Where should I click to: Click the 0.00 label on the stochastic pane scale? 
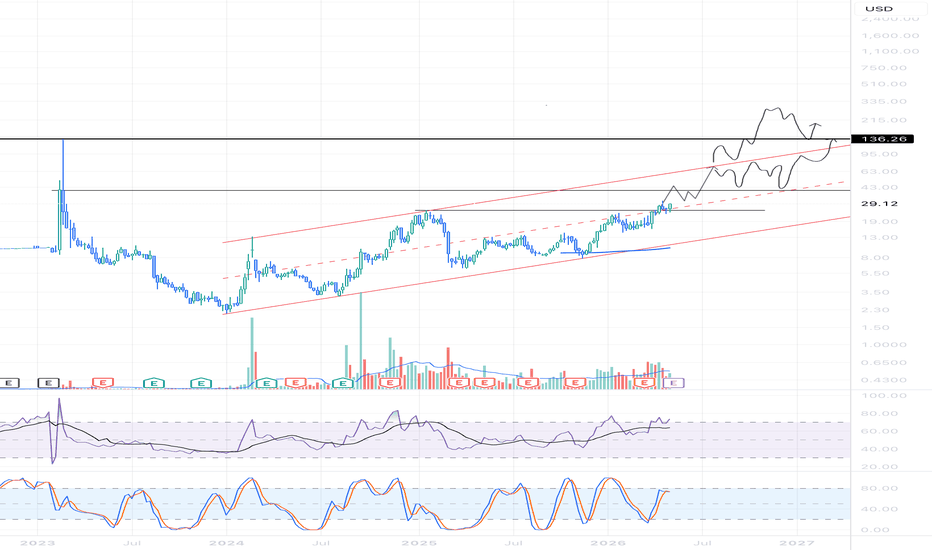(x=876, y=530)
